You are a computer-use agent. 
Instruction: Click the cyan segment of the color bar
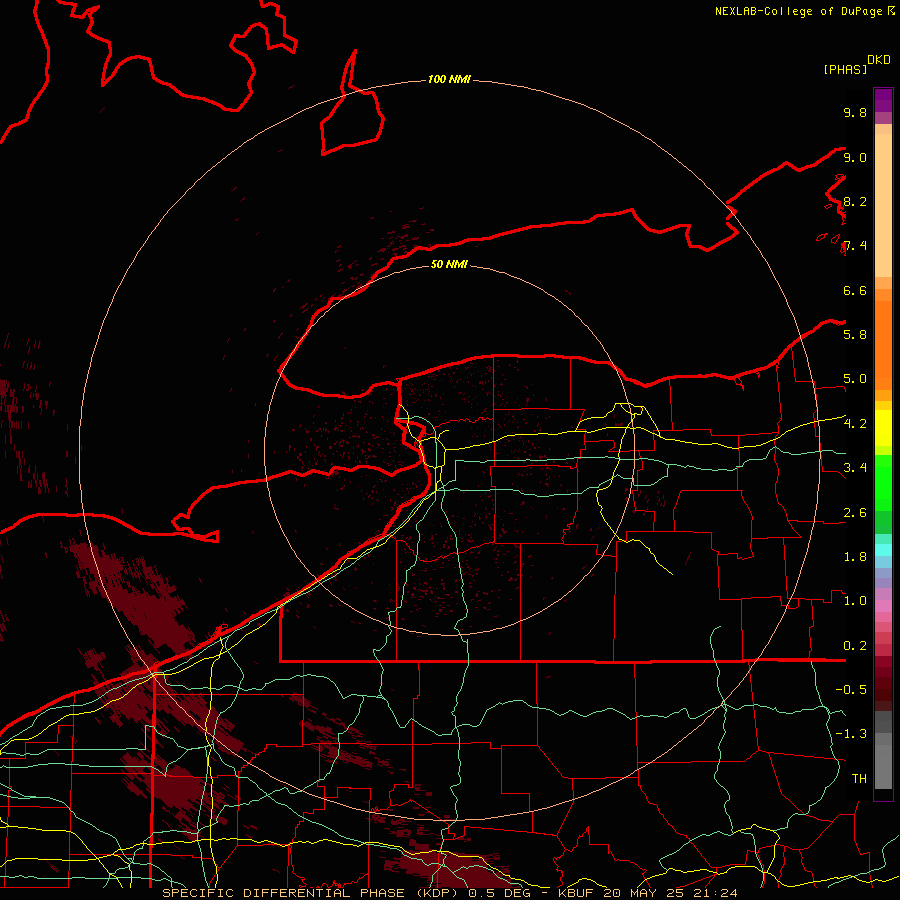click(x=883, y=550)
